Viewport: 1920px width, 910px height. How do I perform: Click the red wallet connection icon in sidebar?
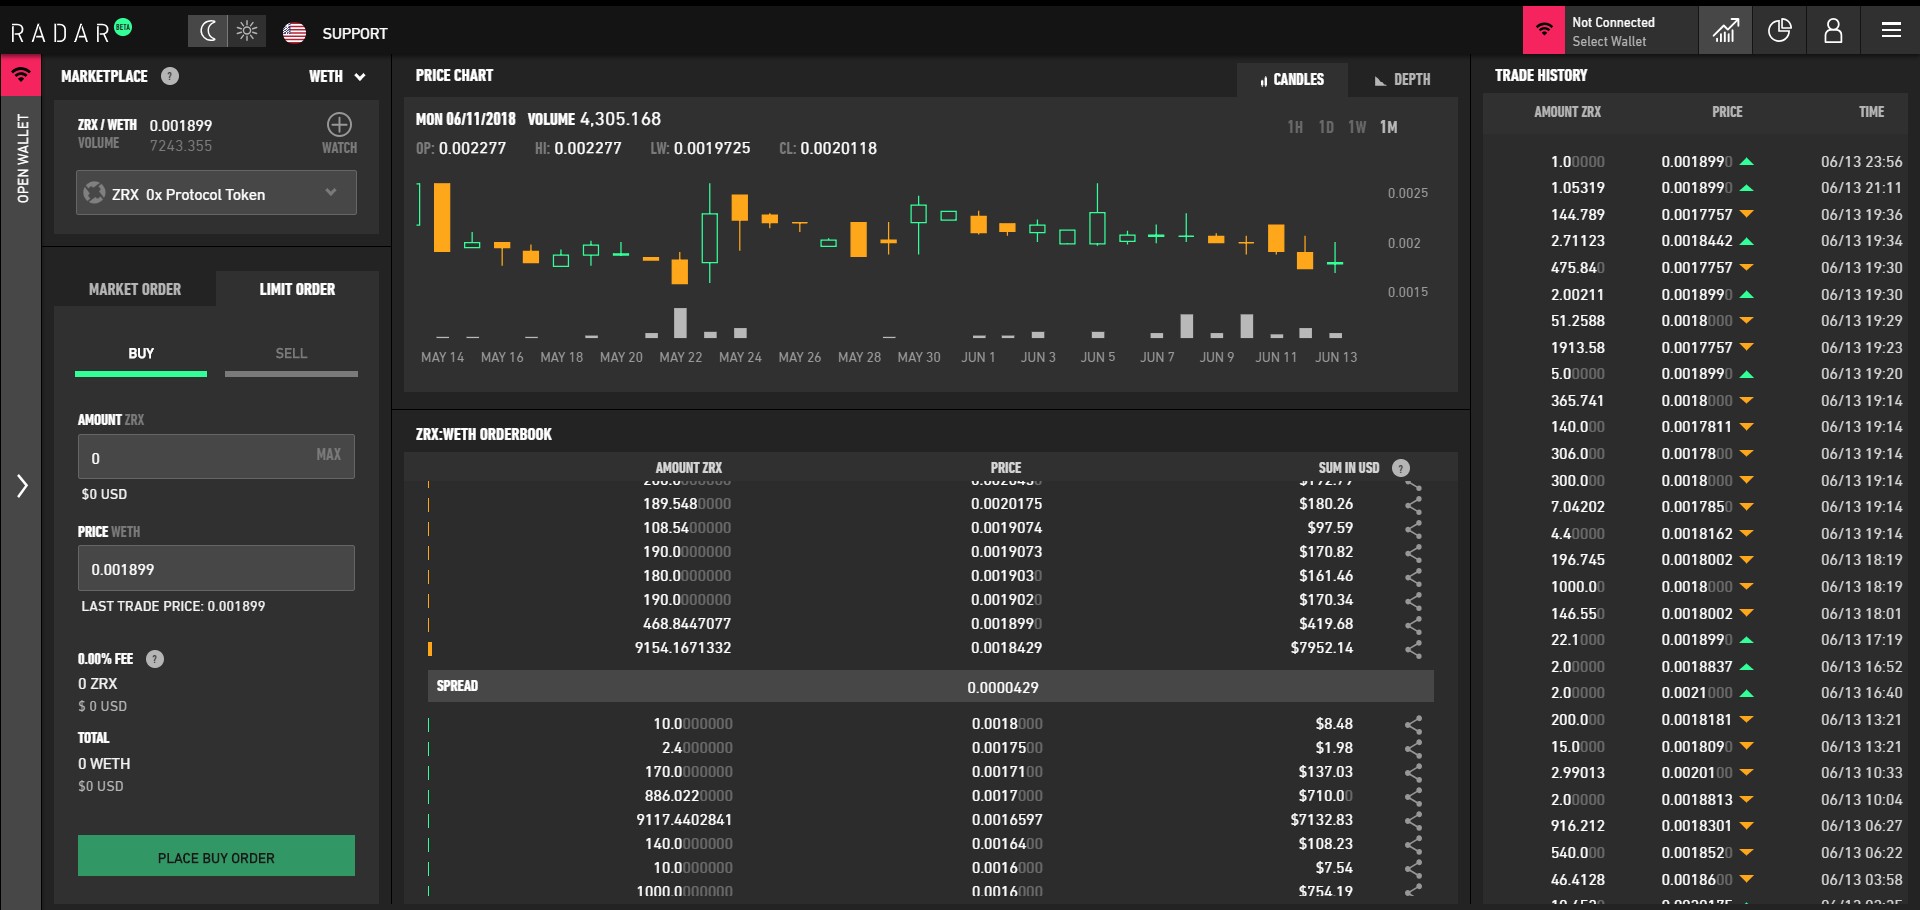21,75
